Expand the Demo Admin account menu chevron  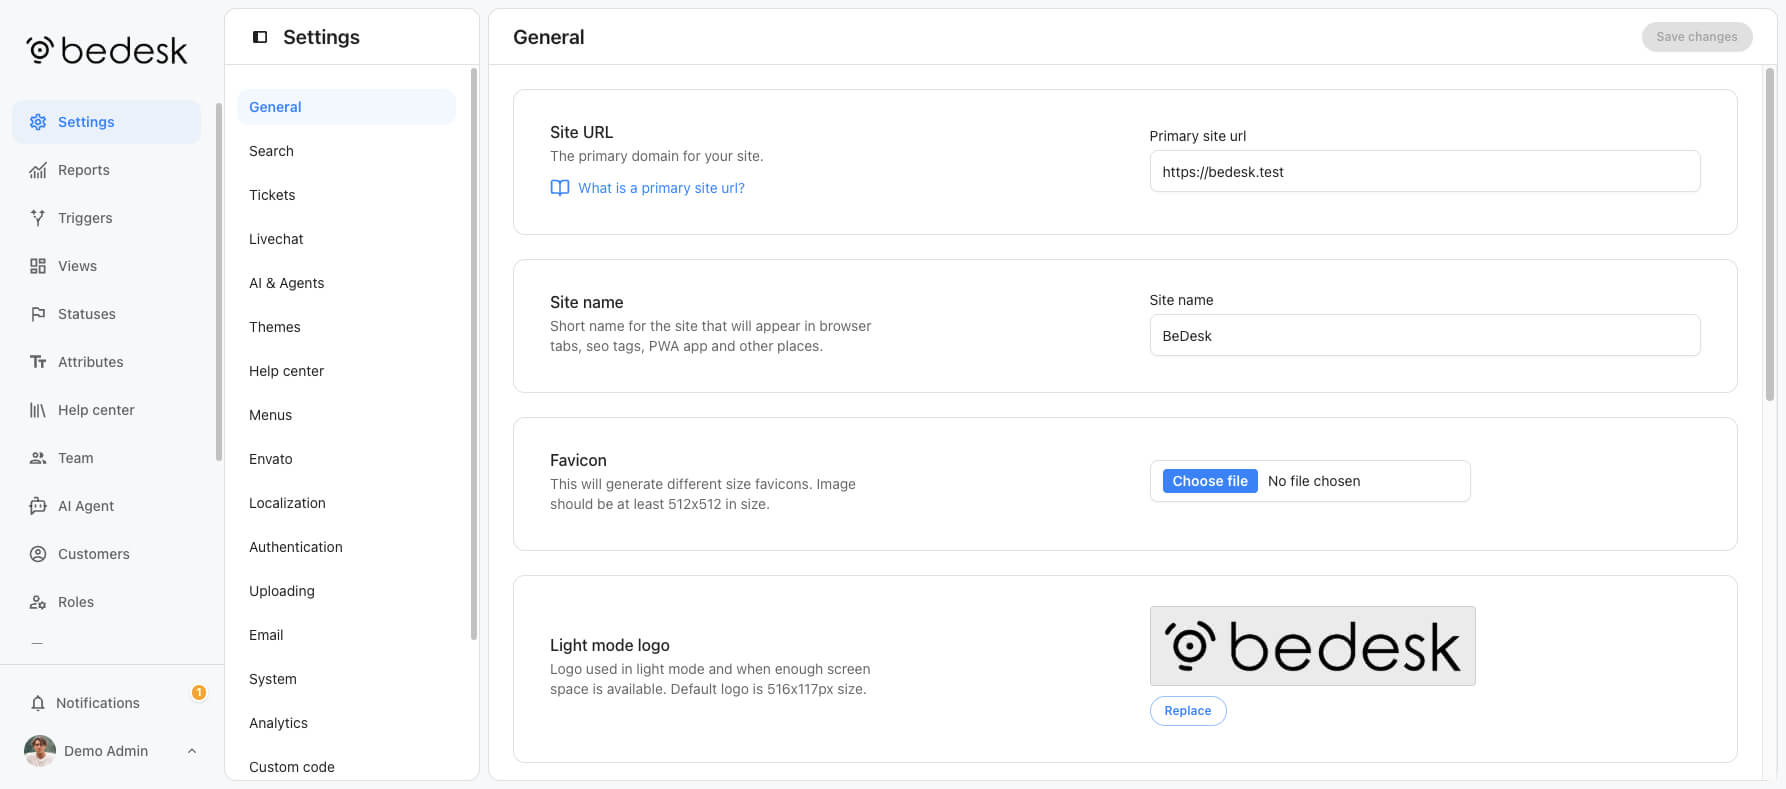coord(192,751)
